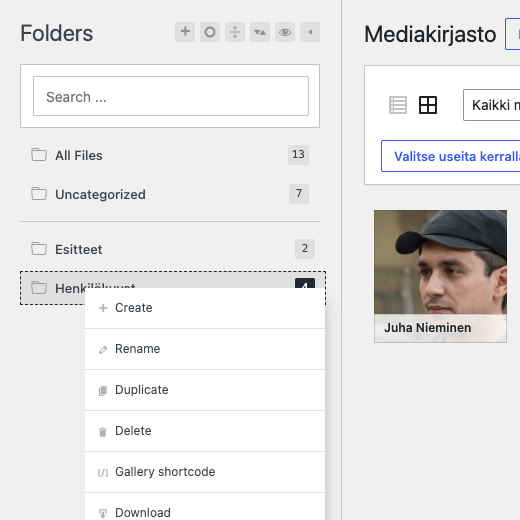520x520 pixels.
Task: Click the circle refresh icon in Folders toolbar
Action: click(210, 32)
